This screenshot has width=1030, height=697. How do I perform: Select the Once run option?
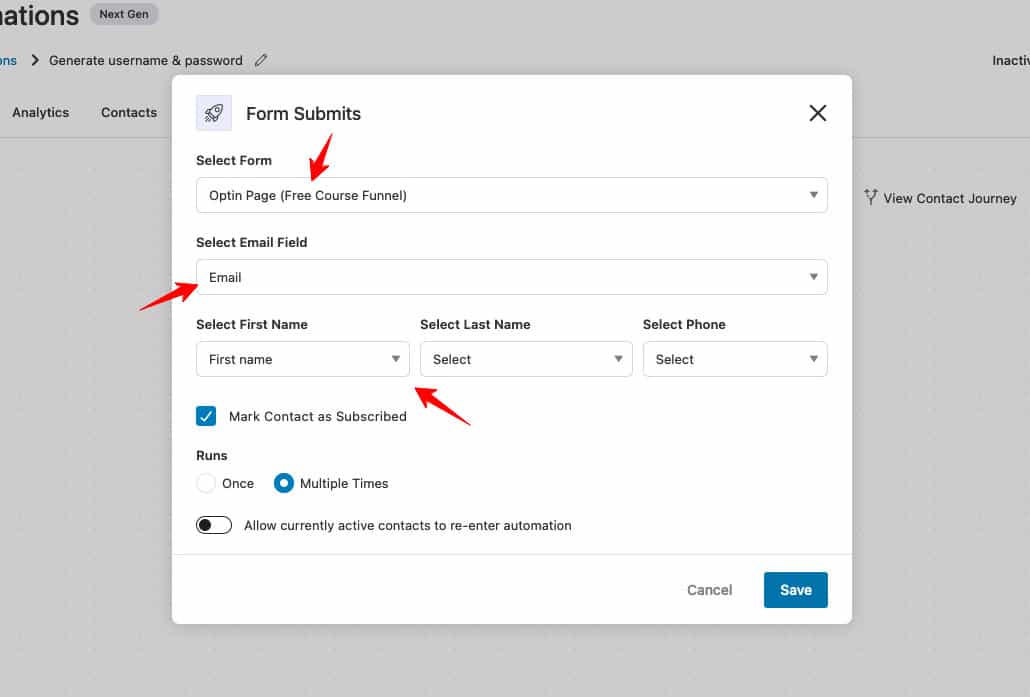tap(204, 483)
